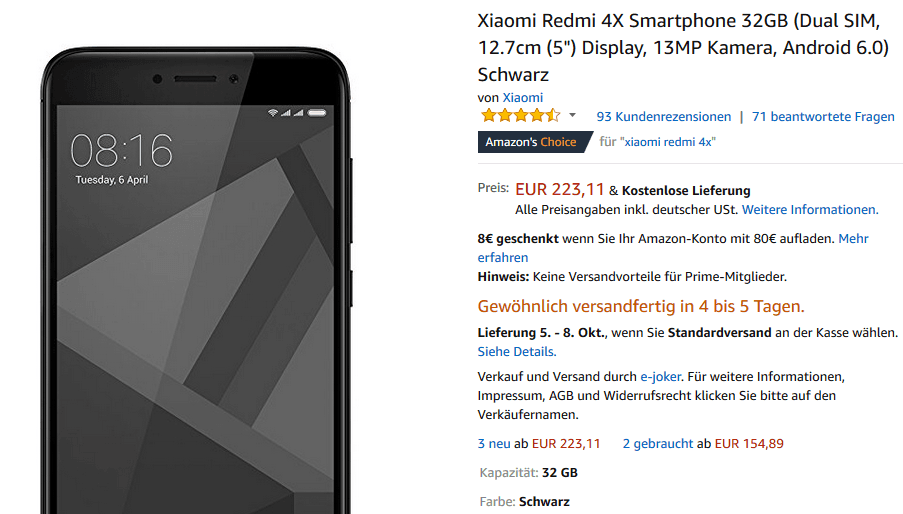Click the 2 gebraucht offers link
Viewport: 903px width, 514px height.
(x=658, y=444)
